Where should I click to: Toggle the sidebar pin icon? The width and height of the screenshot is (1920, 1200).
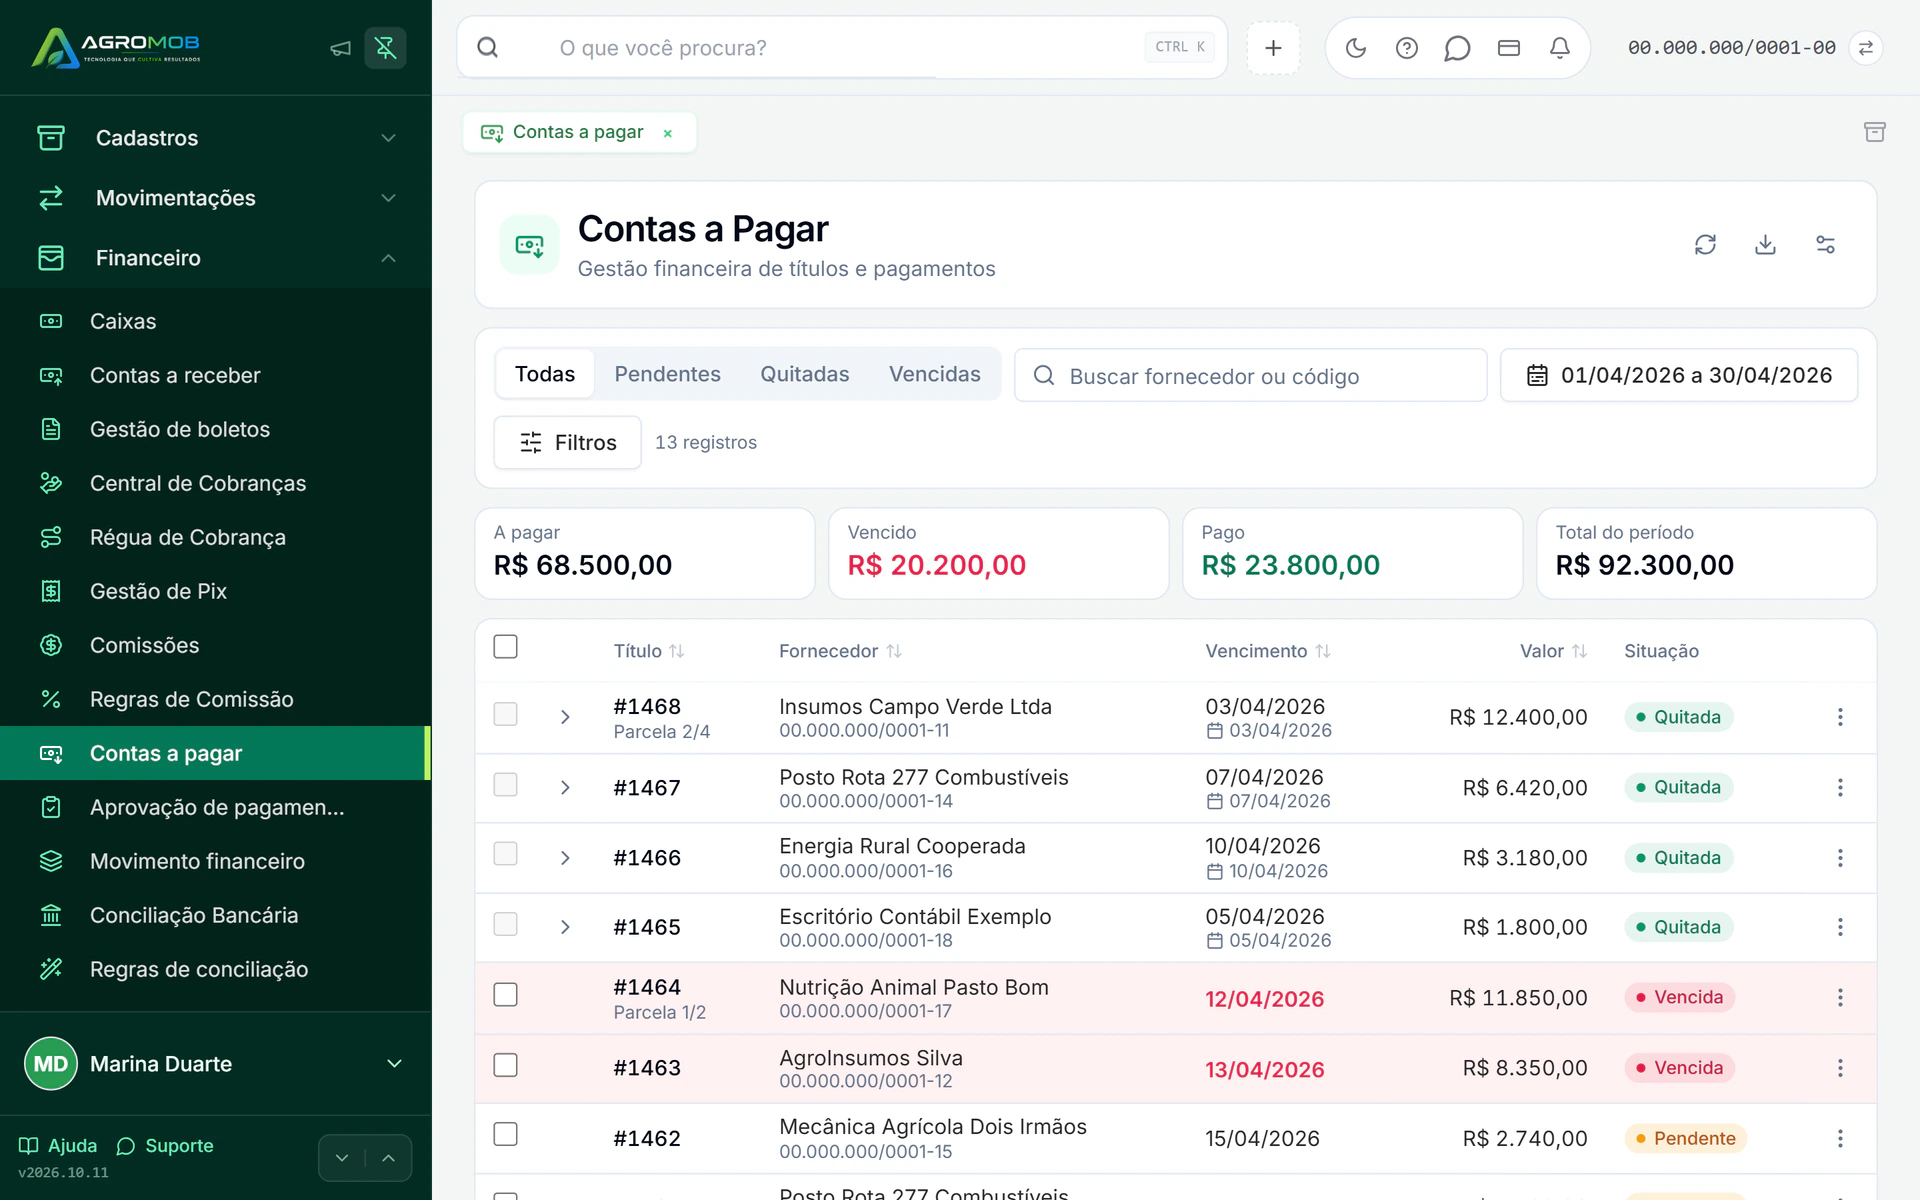386,48
